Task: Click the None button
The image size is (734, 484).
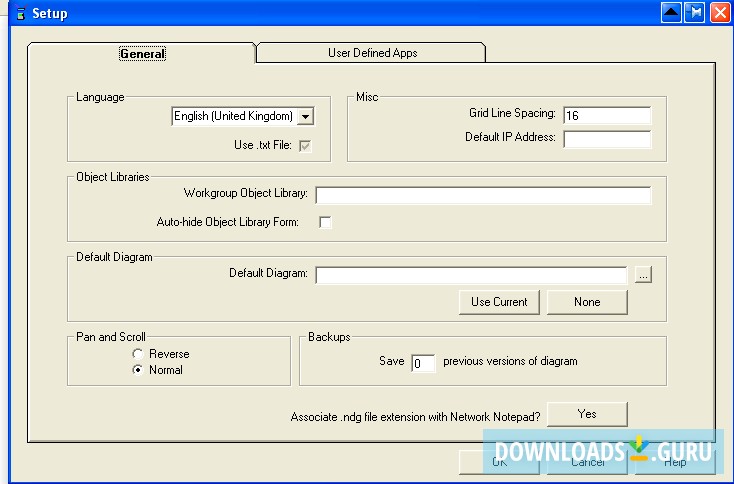Action: tap(587, 302)
